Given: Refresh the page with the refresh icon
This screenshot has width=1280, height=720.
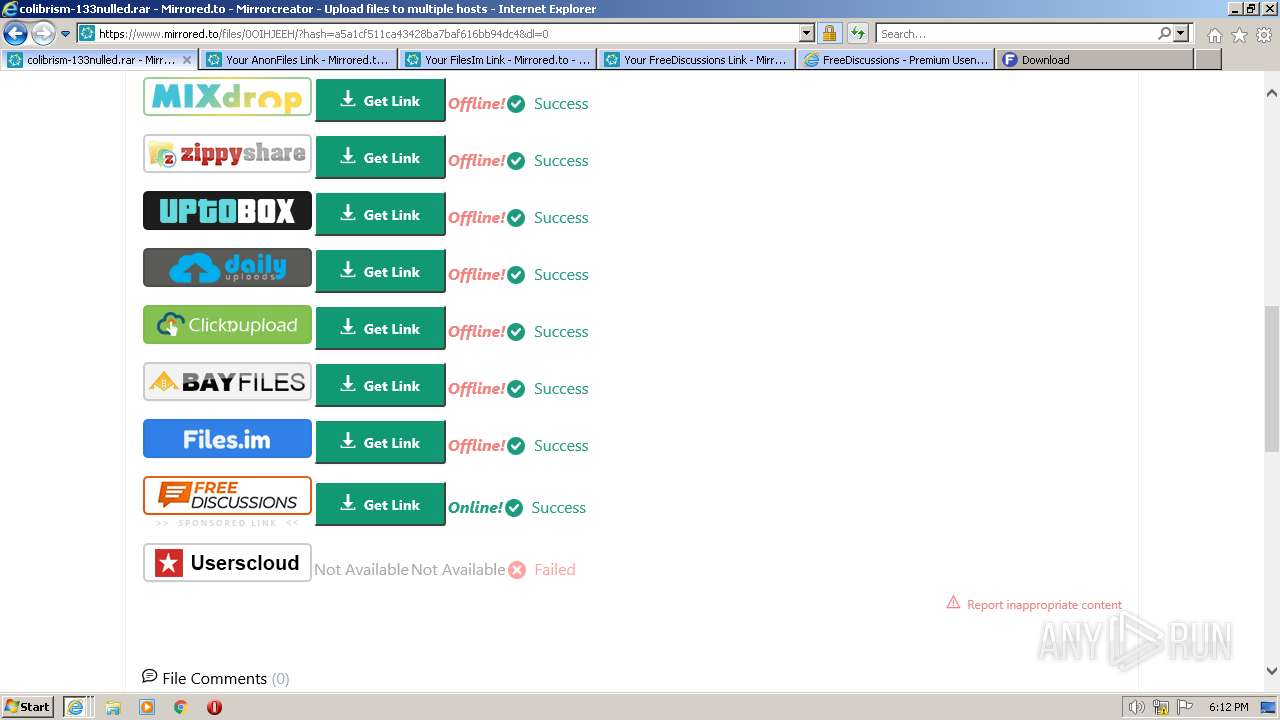Looking at the screenshot, I should 857,33.
